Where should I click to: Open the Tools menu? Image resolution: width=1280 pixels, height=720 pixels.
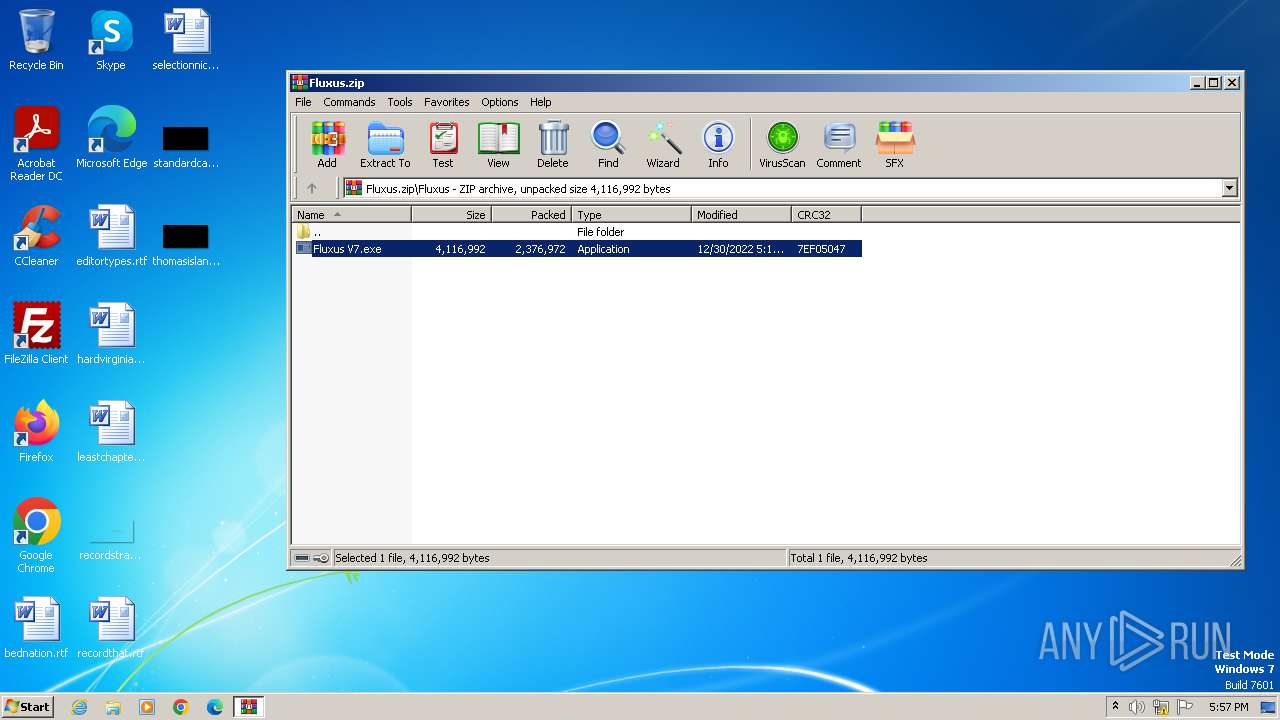click(400, 102)
